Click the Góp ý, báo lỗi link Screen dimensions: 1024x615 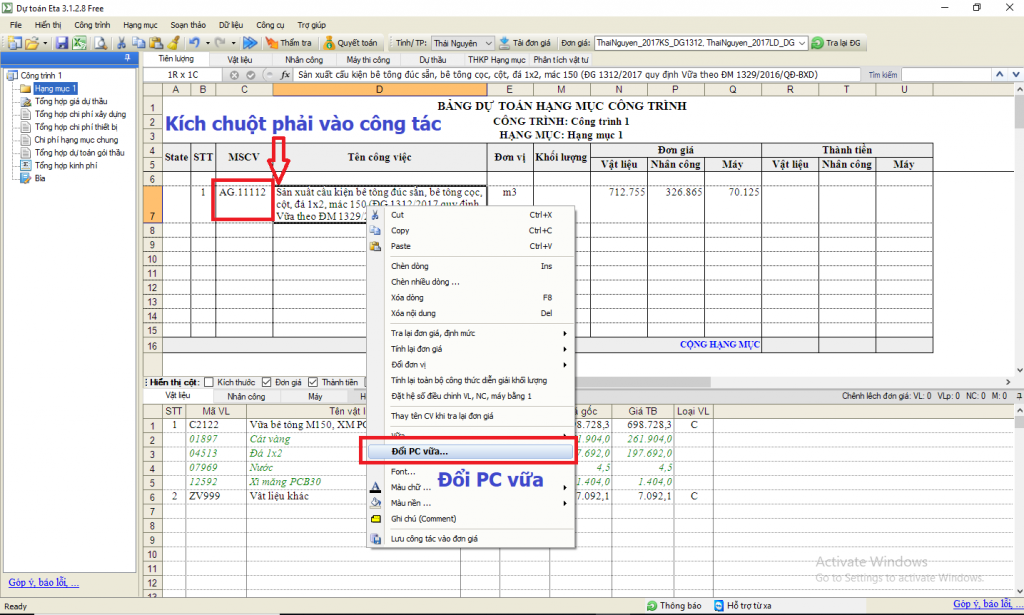[43, 583]
